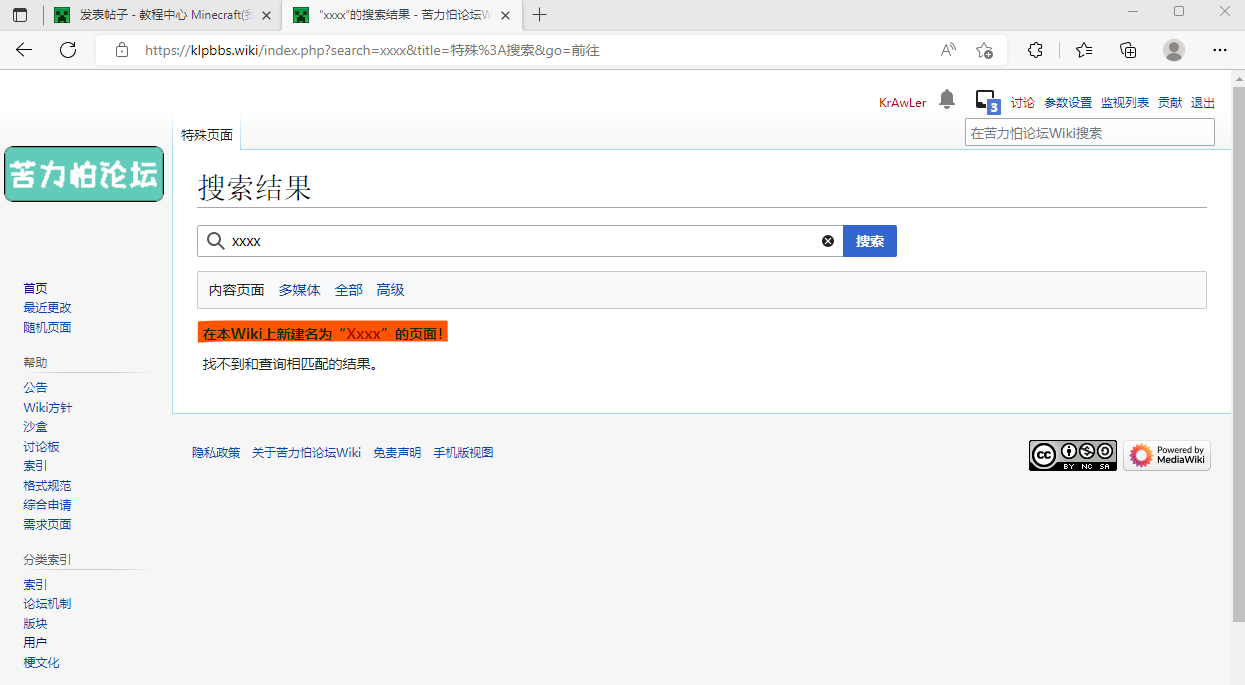Click the 退出 logout link
The width and height of the screenshot is (1245, 685).
1203,103
